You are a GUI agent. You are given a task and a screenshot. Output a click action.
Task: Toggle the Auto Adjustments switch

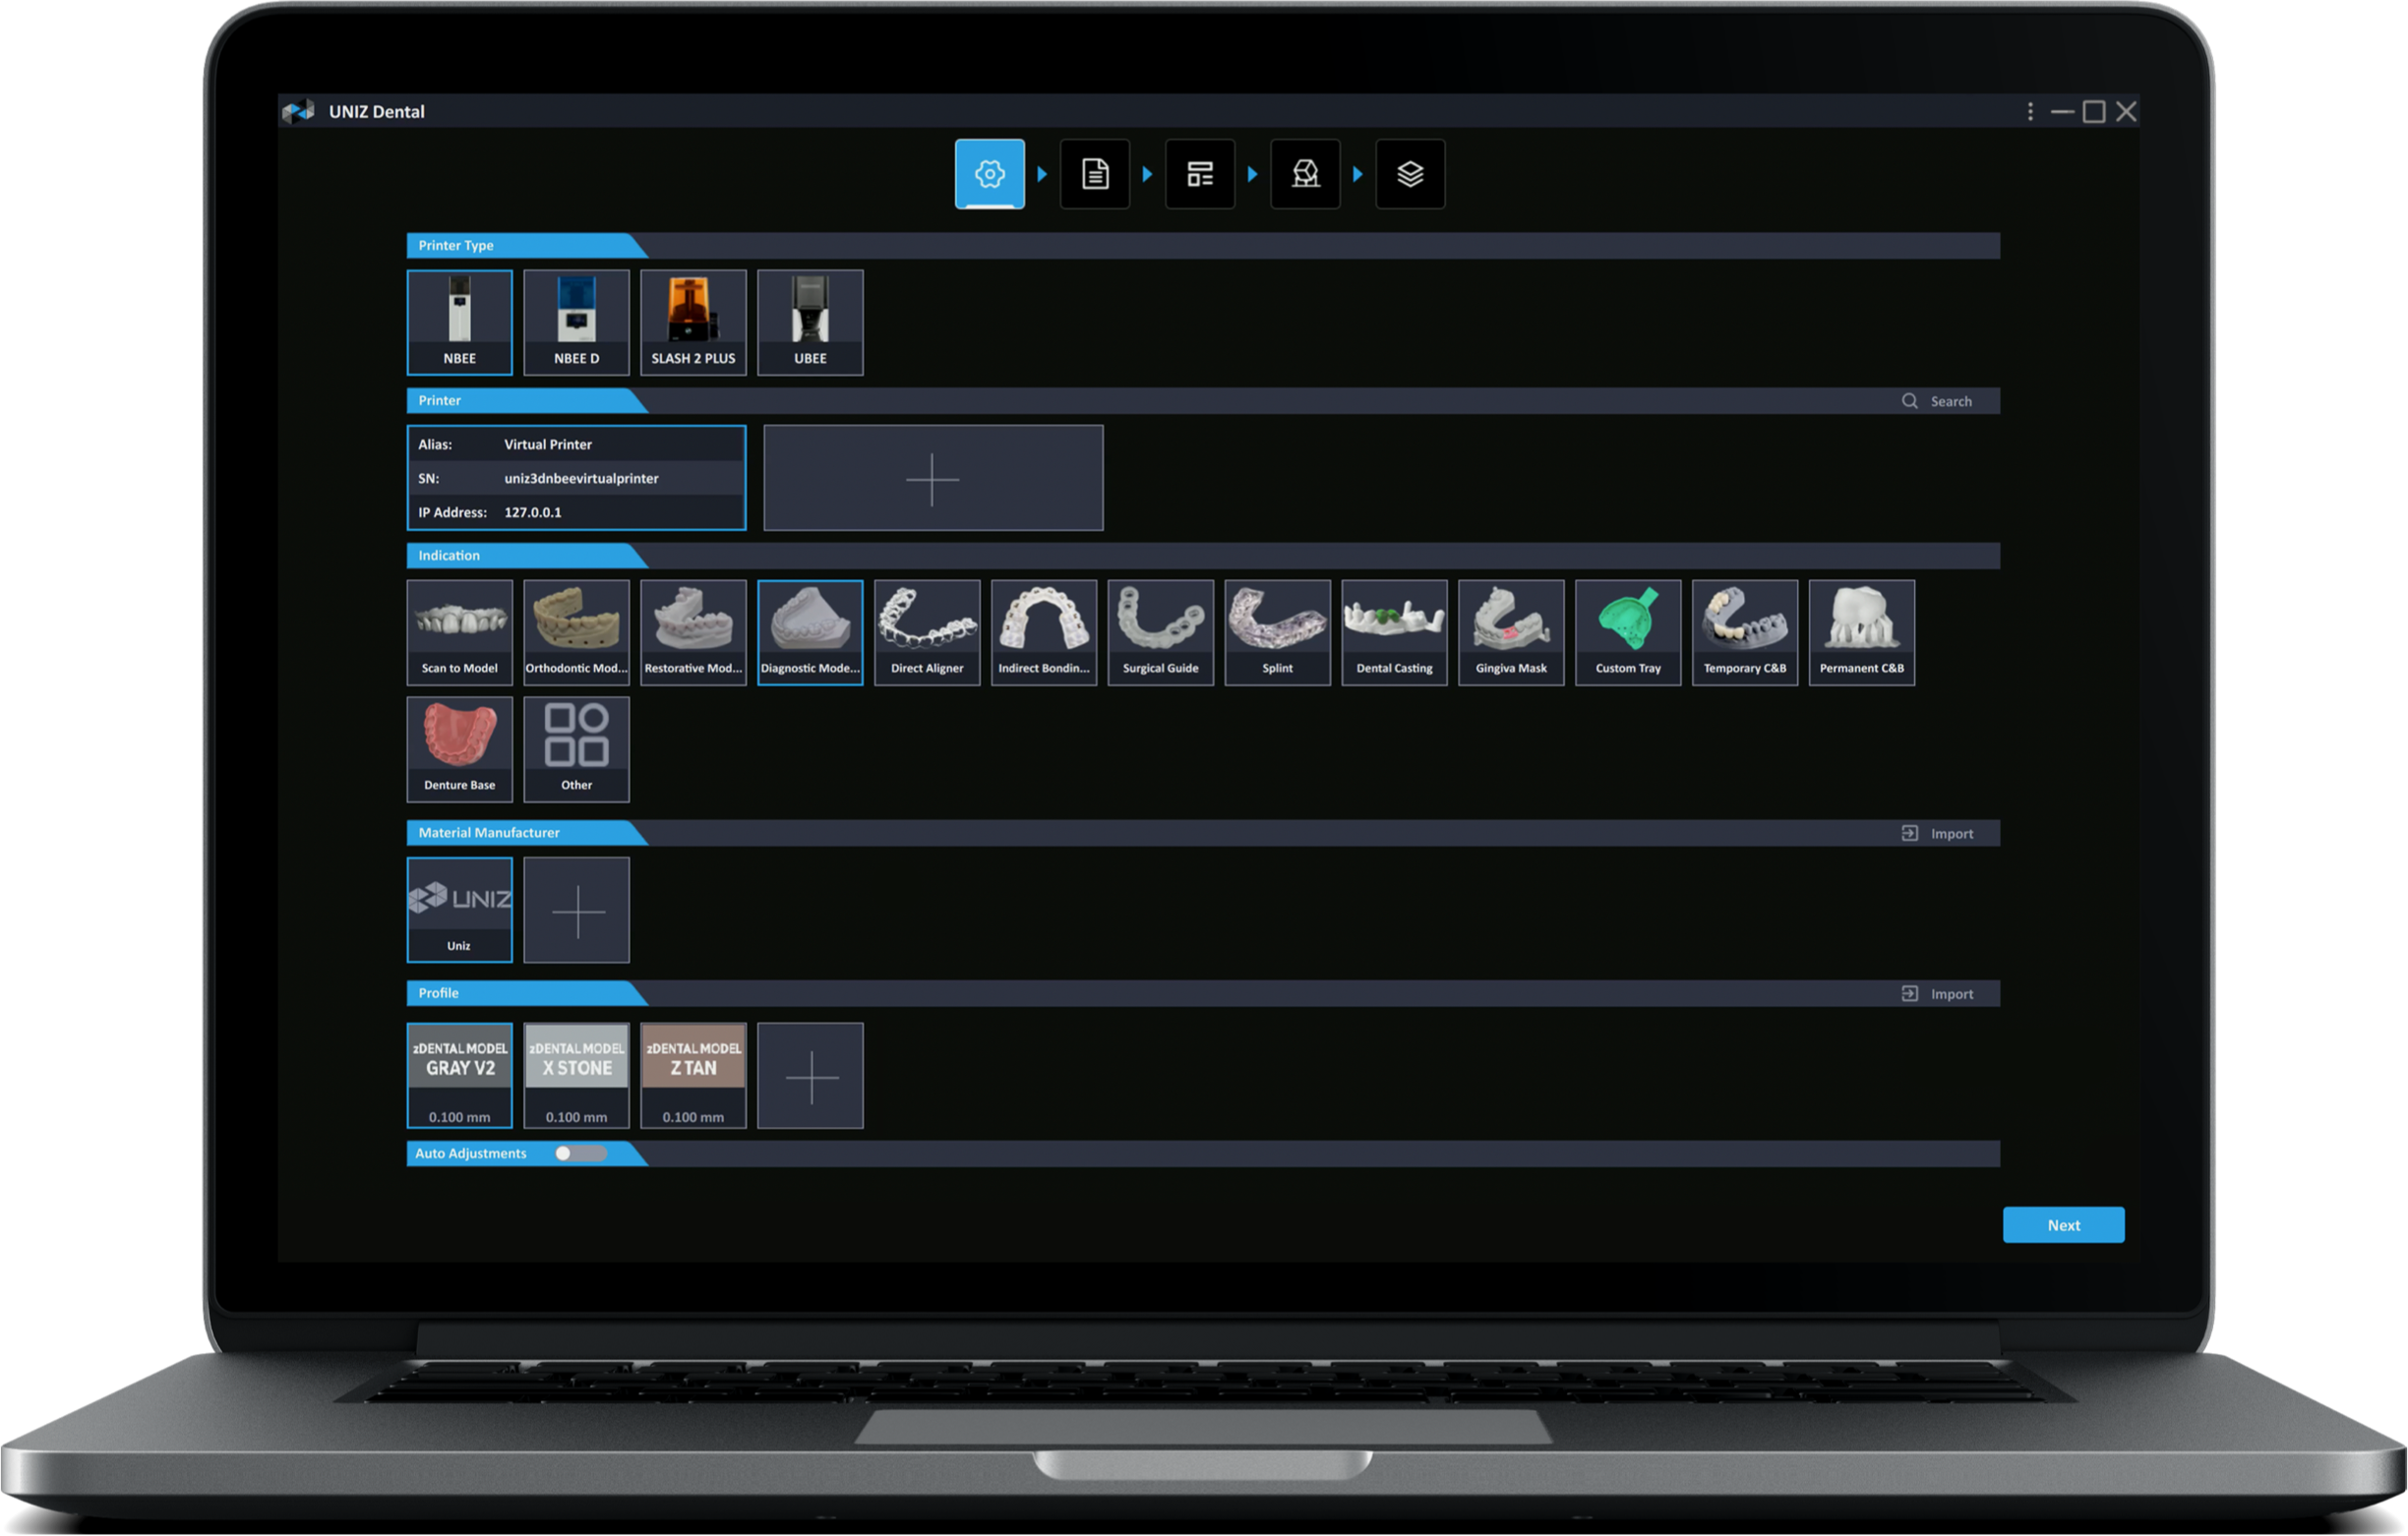pyautogui.click(x=580, y=1153)
